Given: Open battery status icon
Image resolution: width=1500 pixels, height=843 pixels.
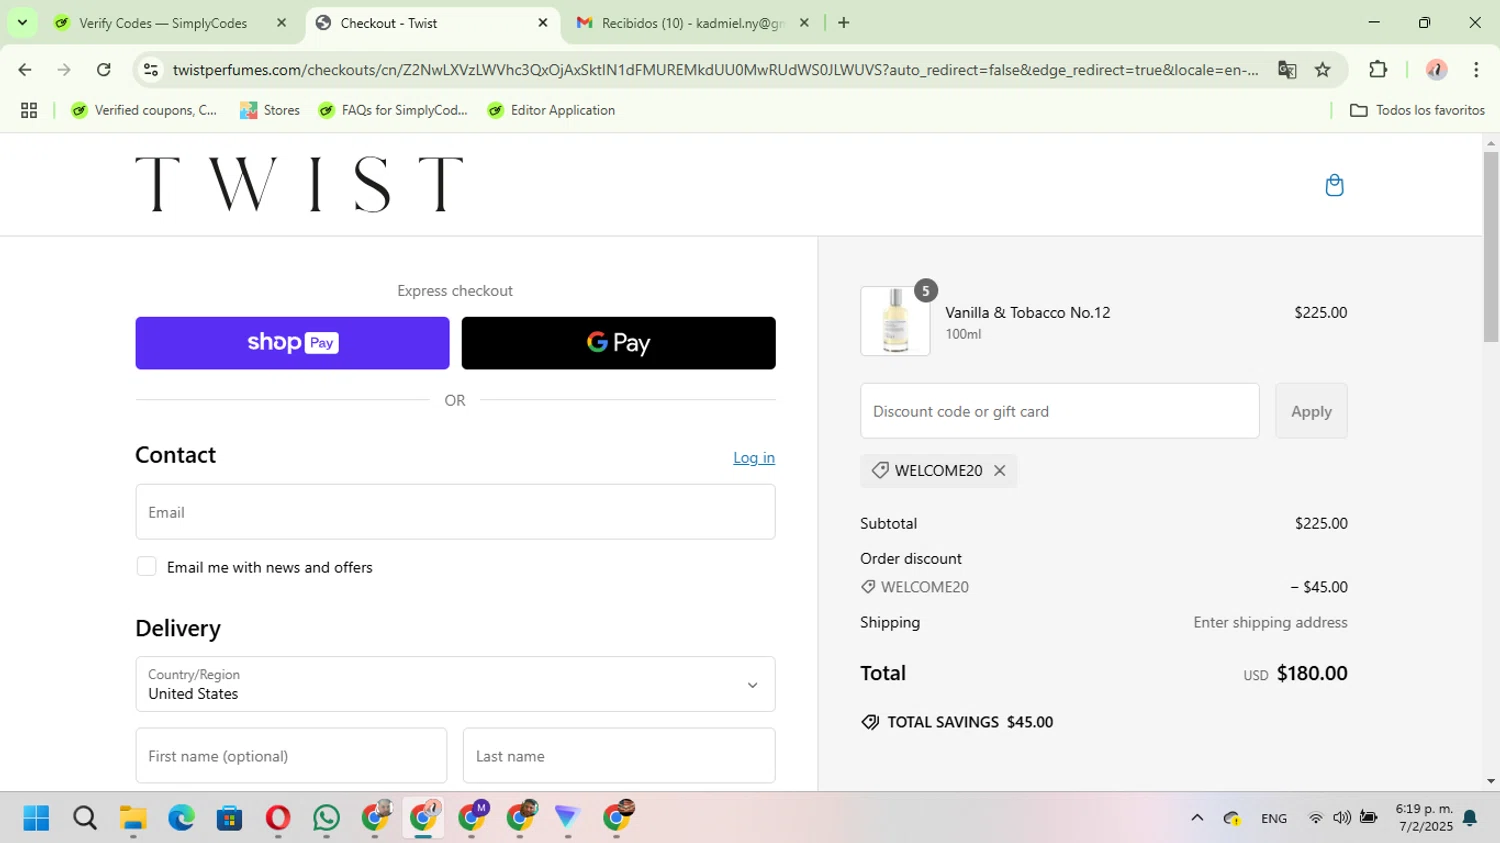Looking at the screenshot, I should tap(1368, 818).
